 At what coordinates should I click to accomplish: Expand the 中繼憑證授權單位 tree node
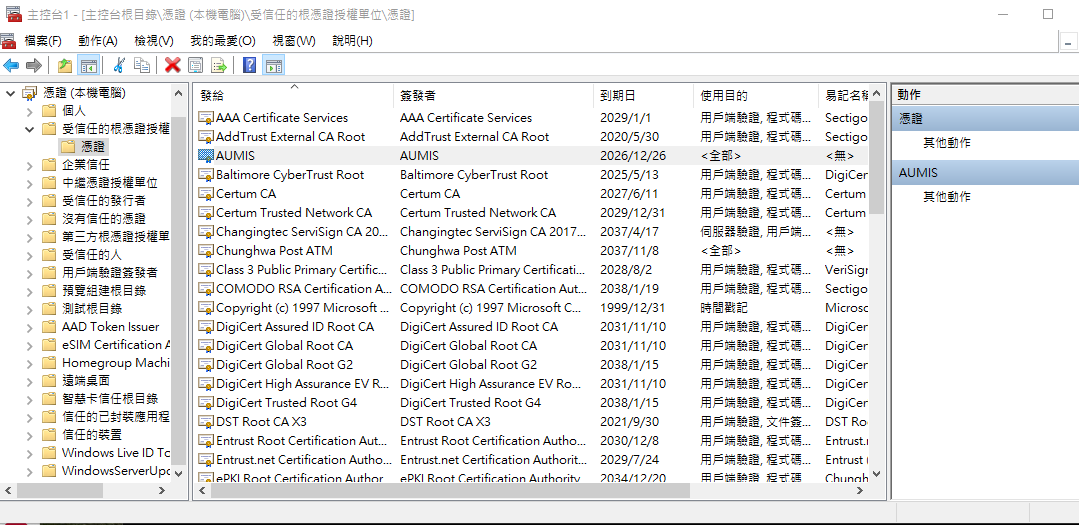coord(29,183)
